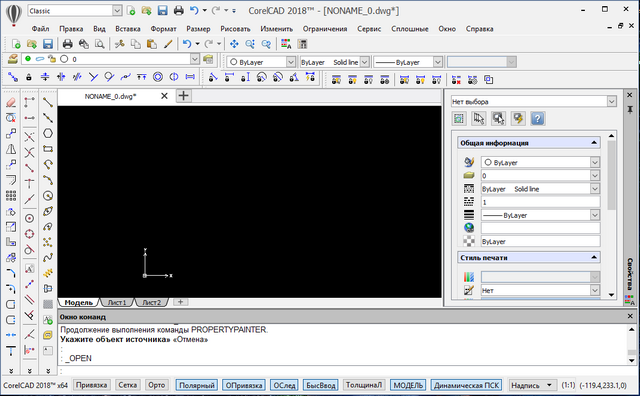Click the МОДЕЛЬ button in status bar
640x396 pixels.
(408, 385)
